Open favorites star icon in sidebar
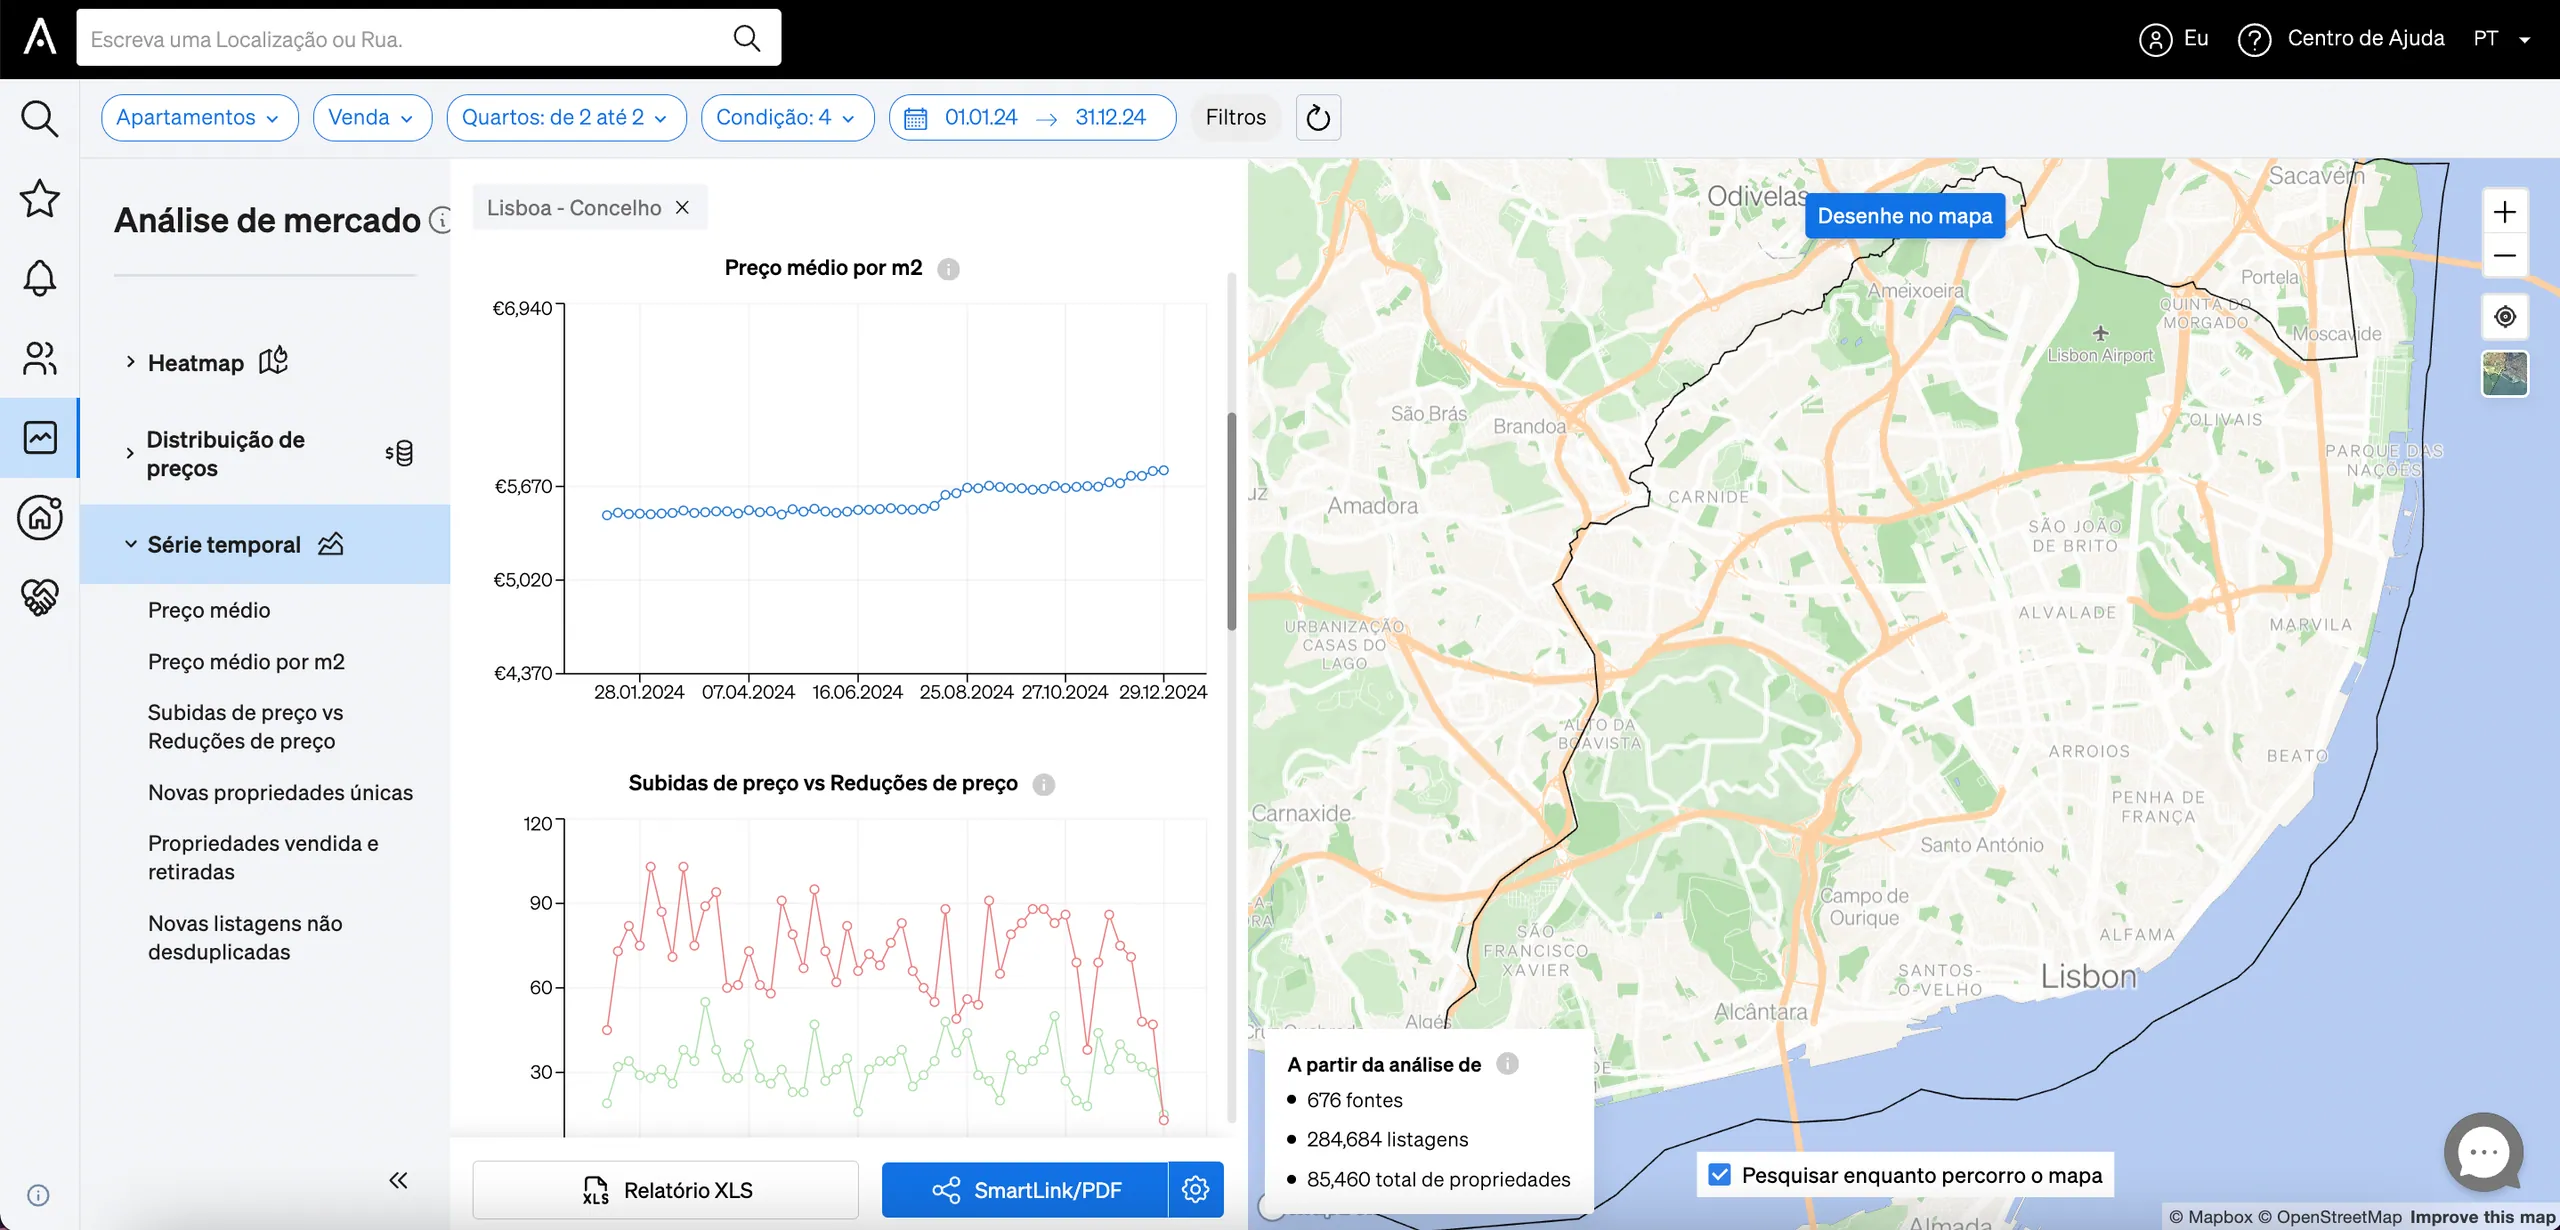Image resolution: width=2560 pixels, height=1230 pixels. pos(39,198)
